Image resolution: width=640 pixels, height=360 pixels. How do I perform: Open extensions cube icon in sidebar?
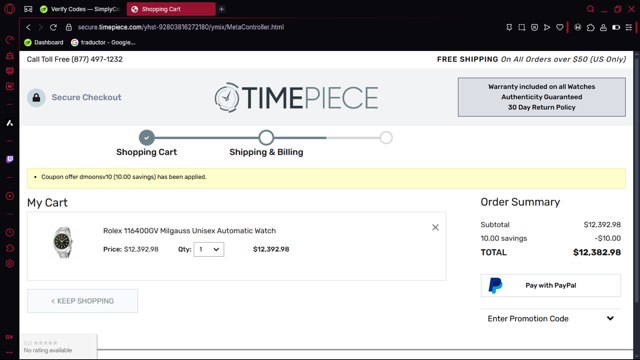click(9, 248)
